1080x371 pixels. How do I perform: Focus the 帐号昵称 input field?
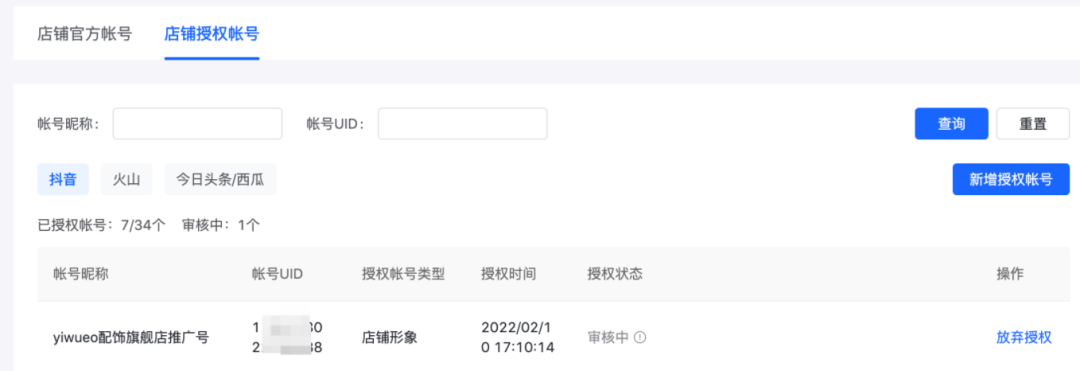(198, 124)
